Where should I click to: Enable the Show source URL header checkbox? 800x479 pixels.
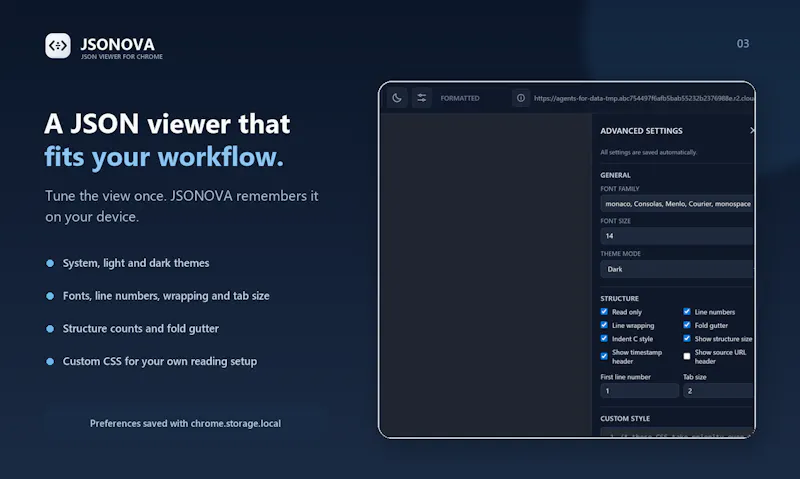click(x=687, y=356)
